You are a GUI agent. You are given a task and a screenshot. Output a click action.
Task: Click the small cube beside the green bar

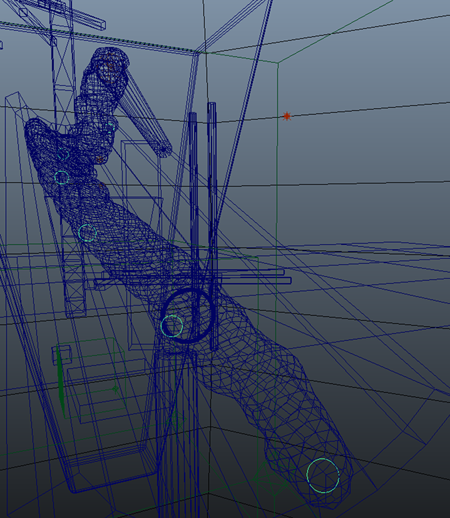coord(61,355)
